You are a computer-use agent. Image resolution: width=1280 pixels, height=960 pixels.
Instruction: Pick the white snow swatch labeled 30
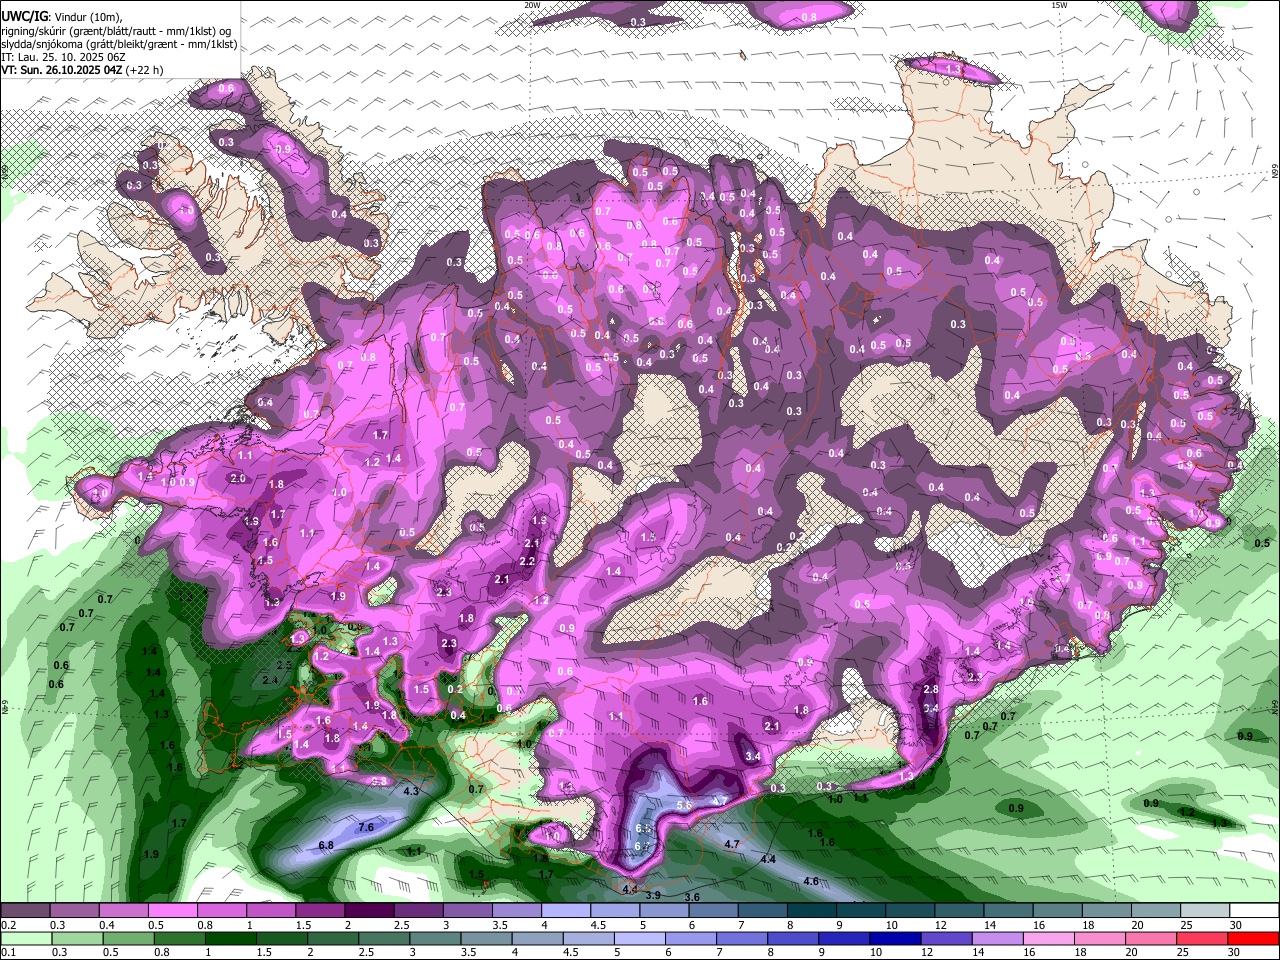click(1254, 911)
